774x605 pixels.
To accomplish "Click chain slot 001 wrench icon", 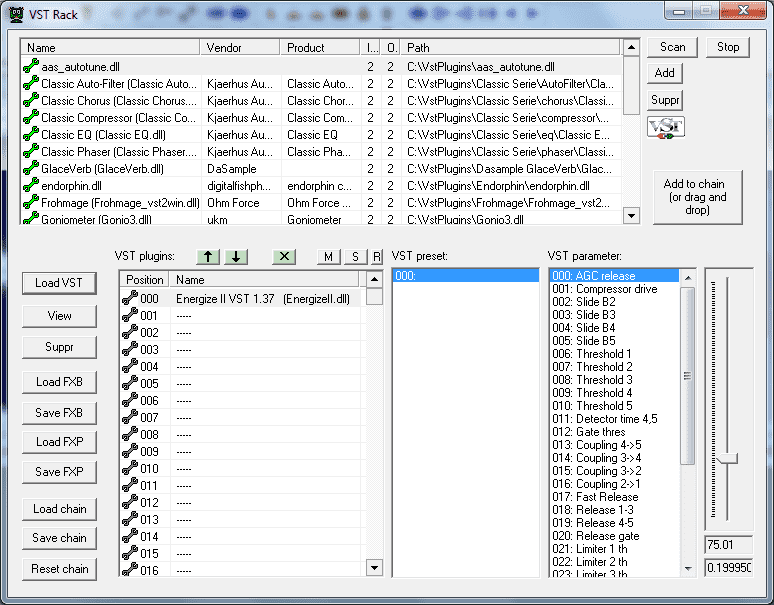I will [x=130, y=315].
